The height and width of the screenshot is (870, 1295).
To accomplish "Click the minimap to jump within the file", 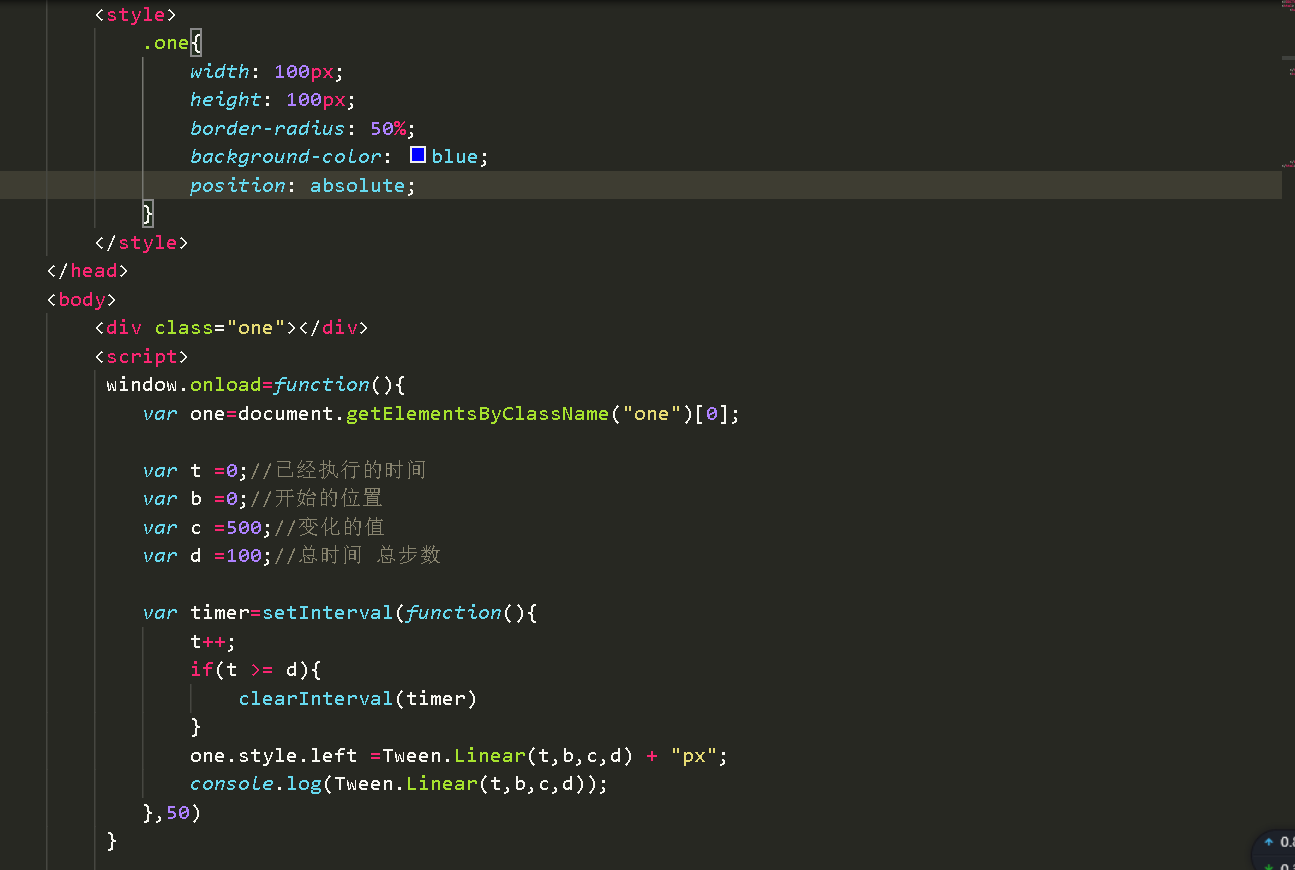I will click(1285, 400).
